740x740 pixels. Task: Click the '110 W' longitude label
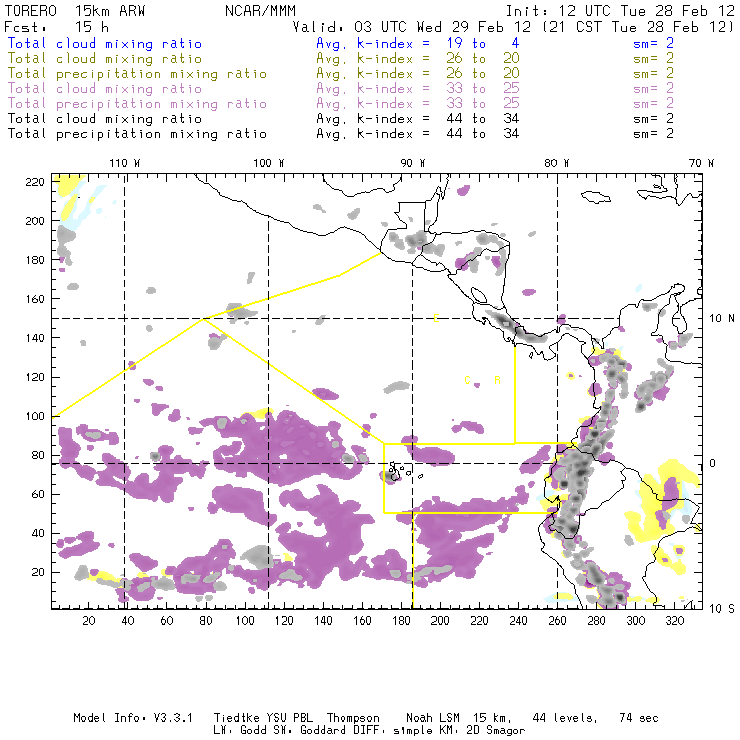pos(125,163)
